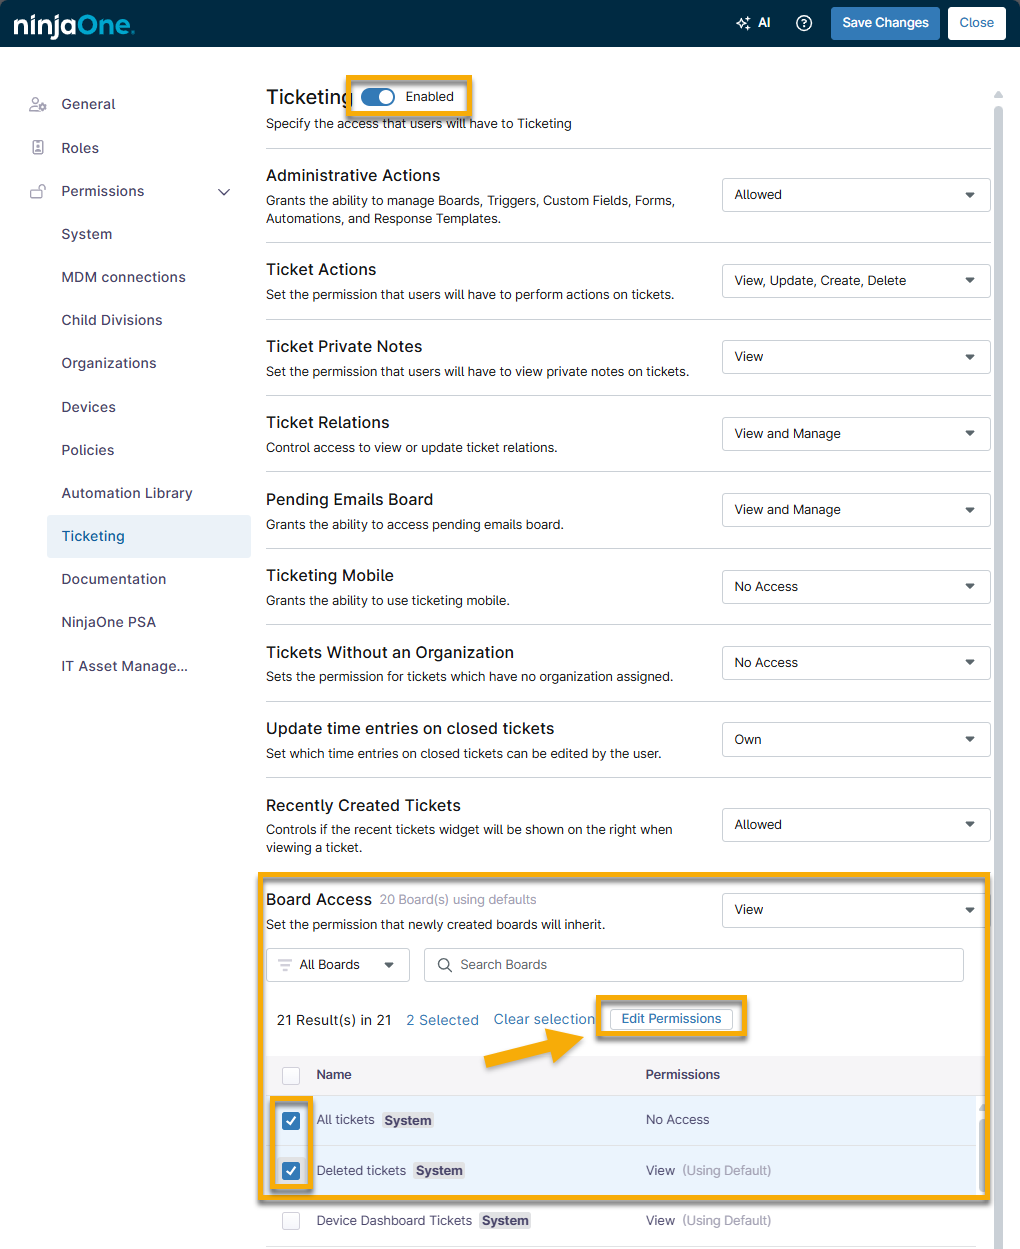The width and height of the screenshot is (1020, 1249).
Task: Click the Edit Permissions button
Action: 671,1019
